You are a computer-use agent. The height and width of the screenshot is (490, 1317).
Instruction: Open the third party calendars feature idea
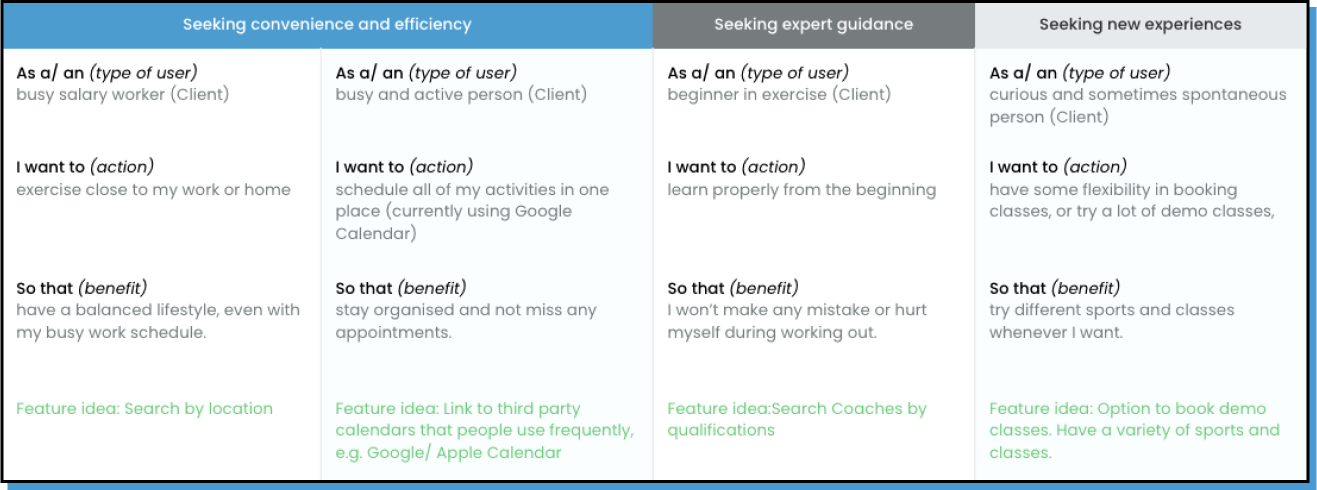(x=484, y=430)
